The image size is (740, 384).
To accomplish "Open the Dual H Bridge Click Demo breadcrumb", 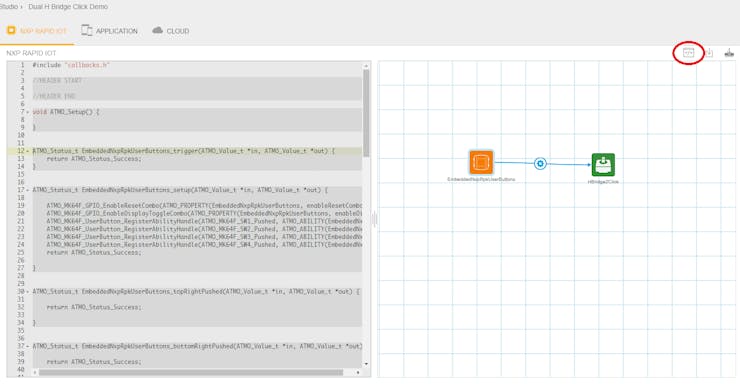I will (x=68, y=7).
